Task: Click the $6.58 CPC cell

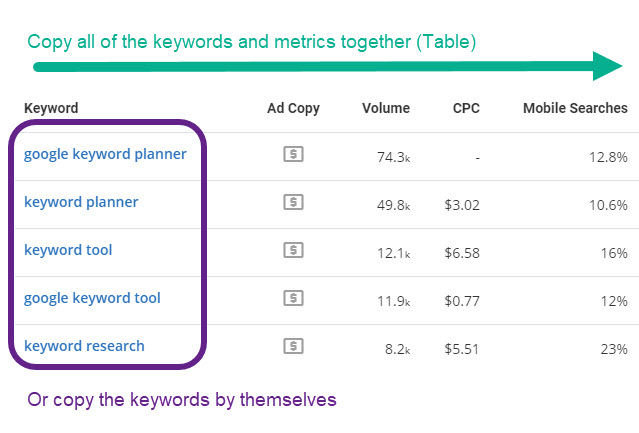Action: tap(461, 251)
